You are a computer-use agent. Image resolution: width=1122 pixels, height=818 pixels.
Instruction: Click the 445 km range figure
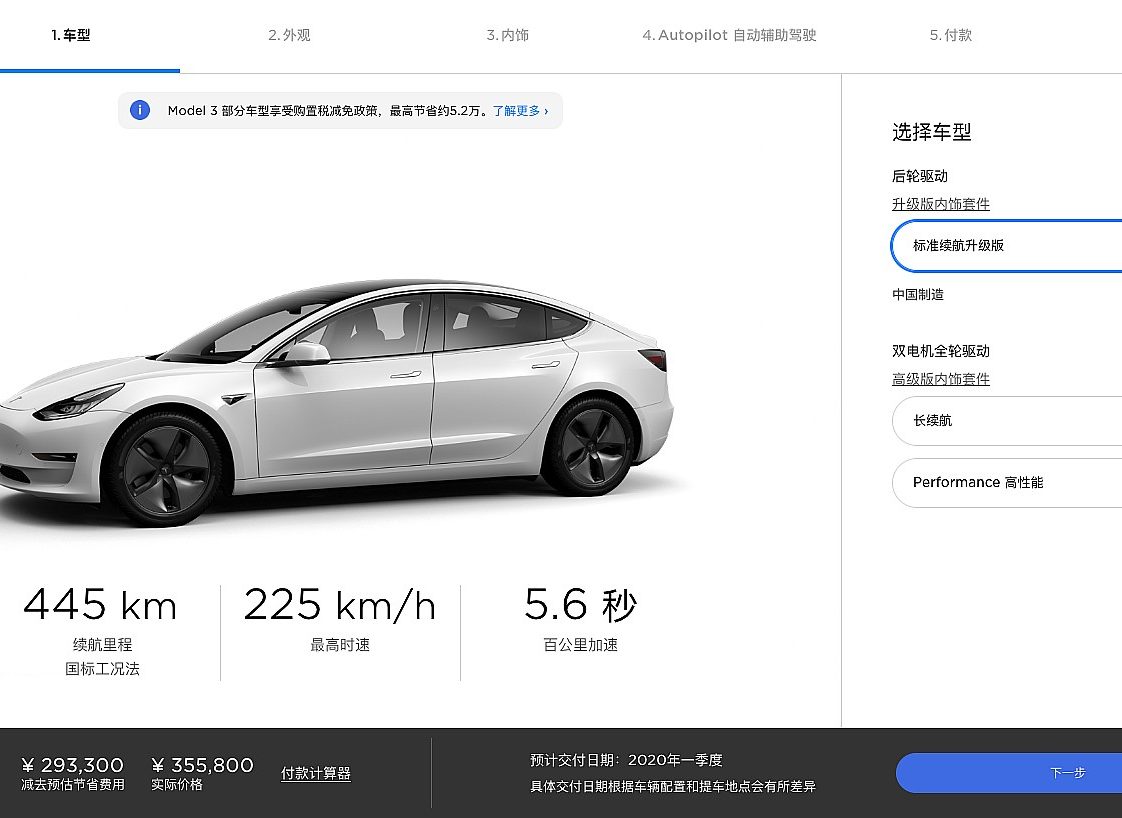tap(100, 605)
